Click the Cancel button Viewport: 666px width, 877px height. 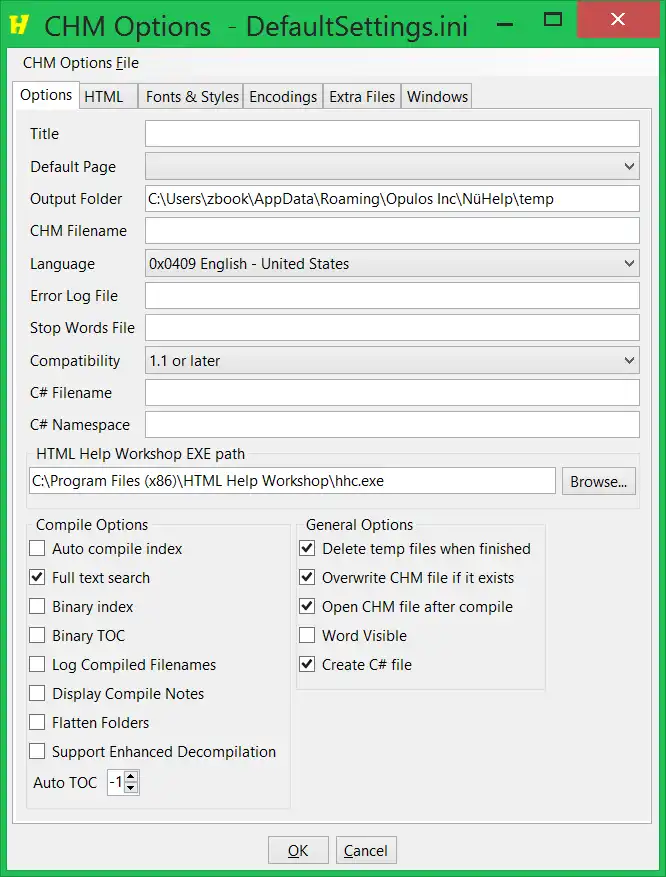pos(366,850)
